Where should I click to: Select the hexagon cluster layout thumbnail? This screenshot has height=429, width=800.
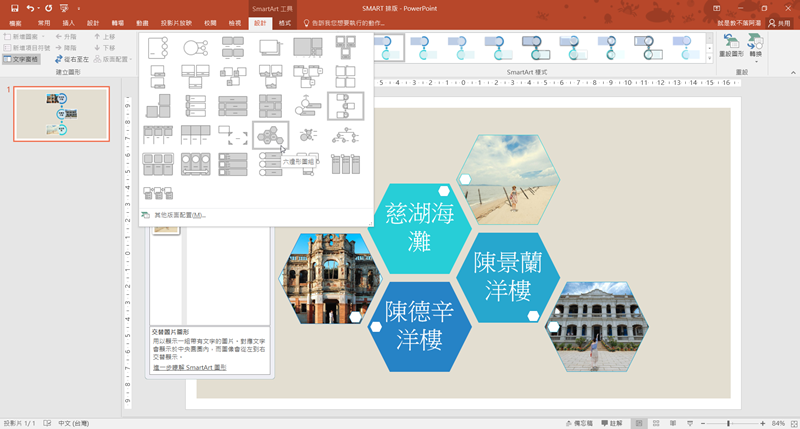point(270,134)
